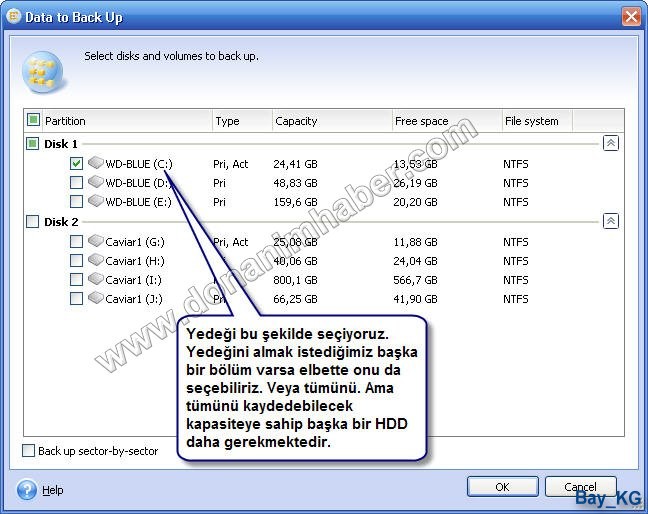Select the Caviar1 (I:) partition name
The image size is (648, 514).
click(x=133, y=280)
